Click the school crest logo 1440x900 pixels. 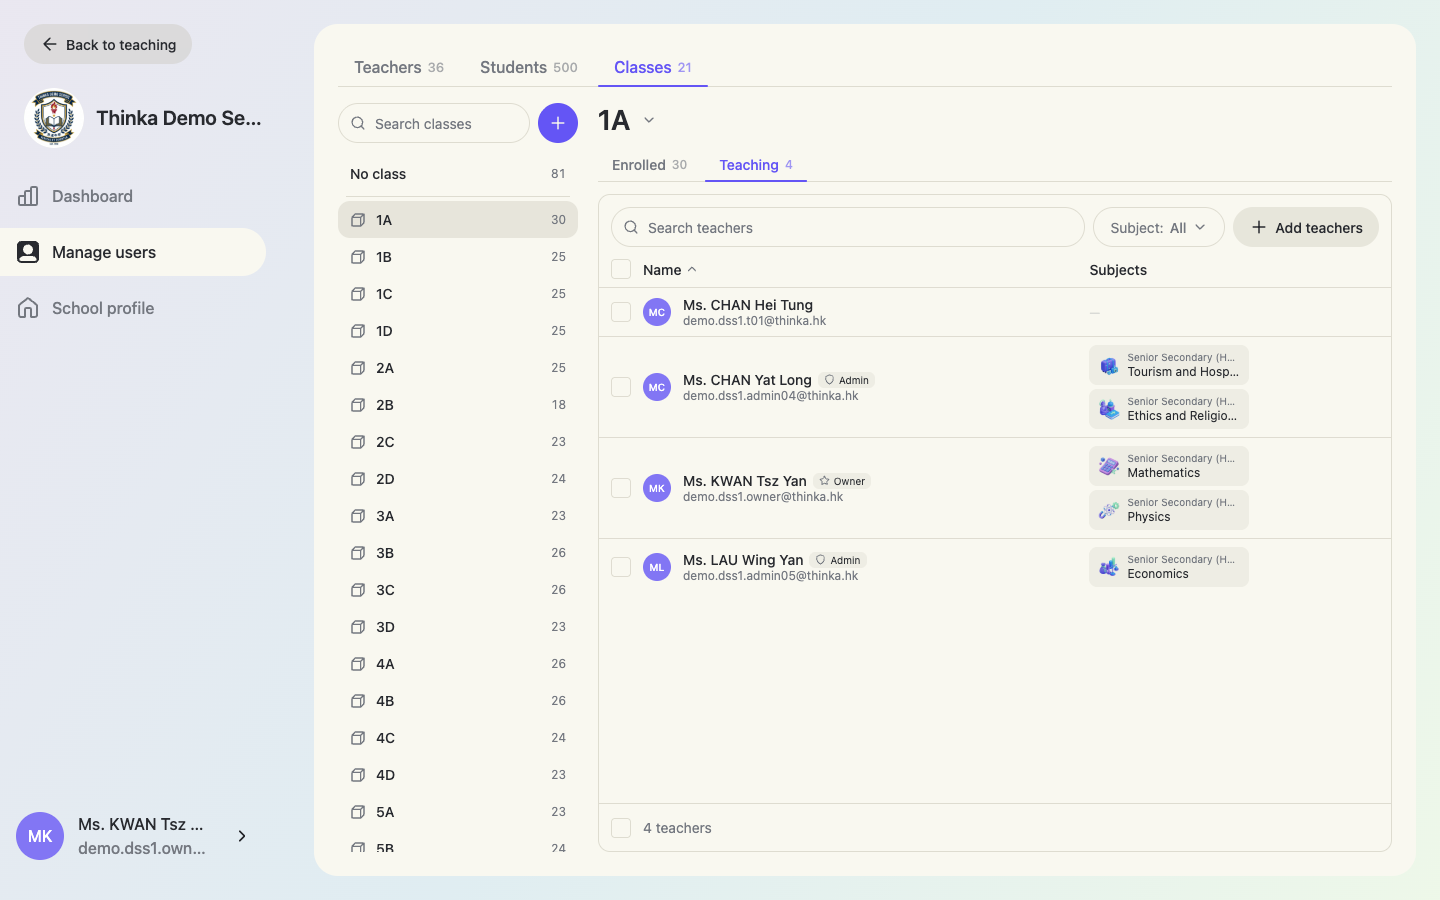pyautogui.click(x=53, y=118)
